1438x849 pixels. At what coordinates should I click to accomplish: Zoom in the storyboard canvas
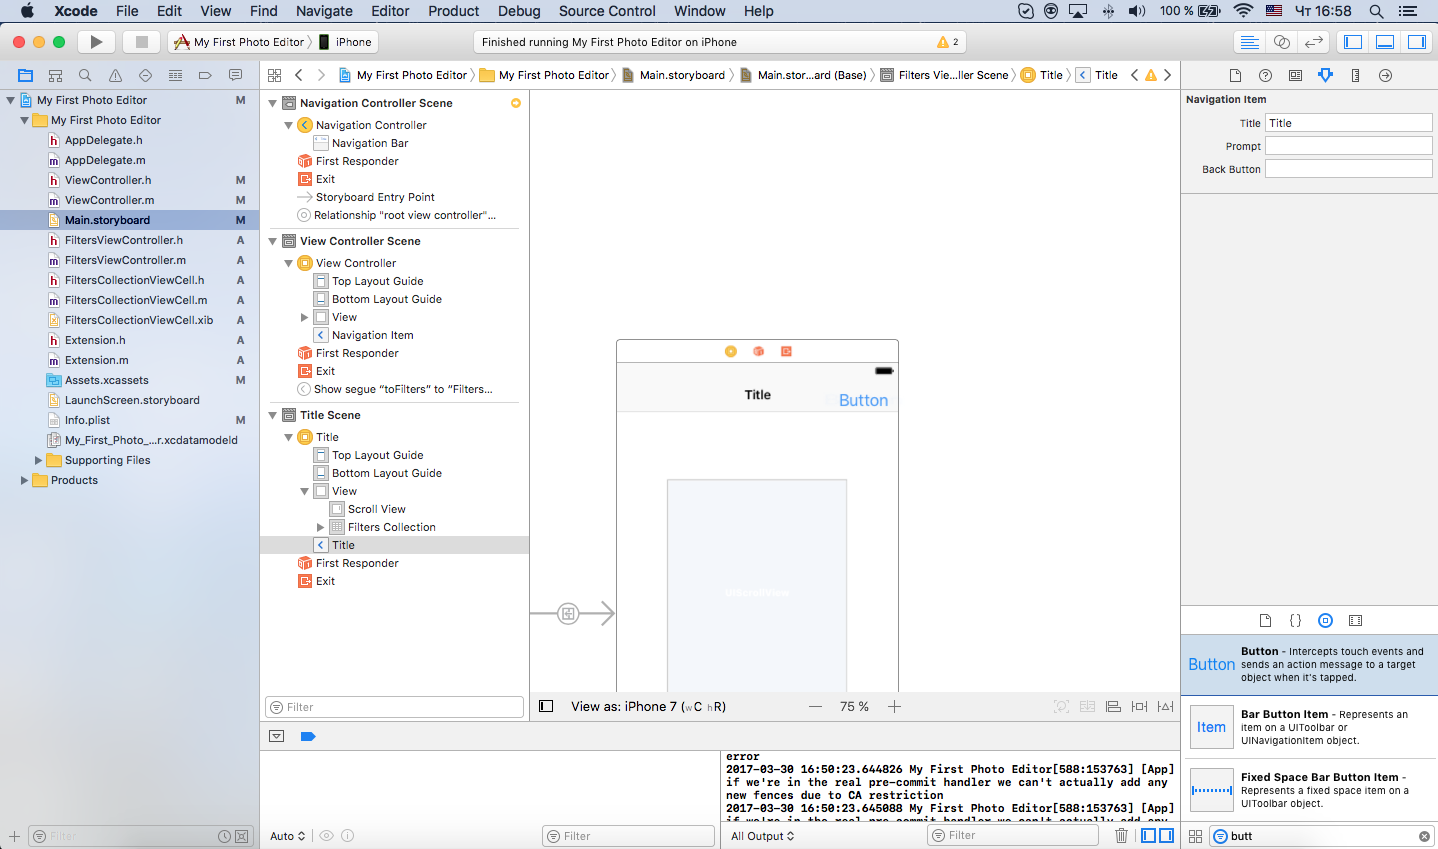pyautogui.click(x=894, y=706)
